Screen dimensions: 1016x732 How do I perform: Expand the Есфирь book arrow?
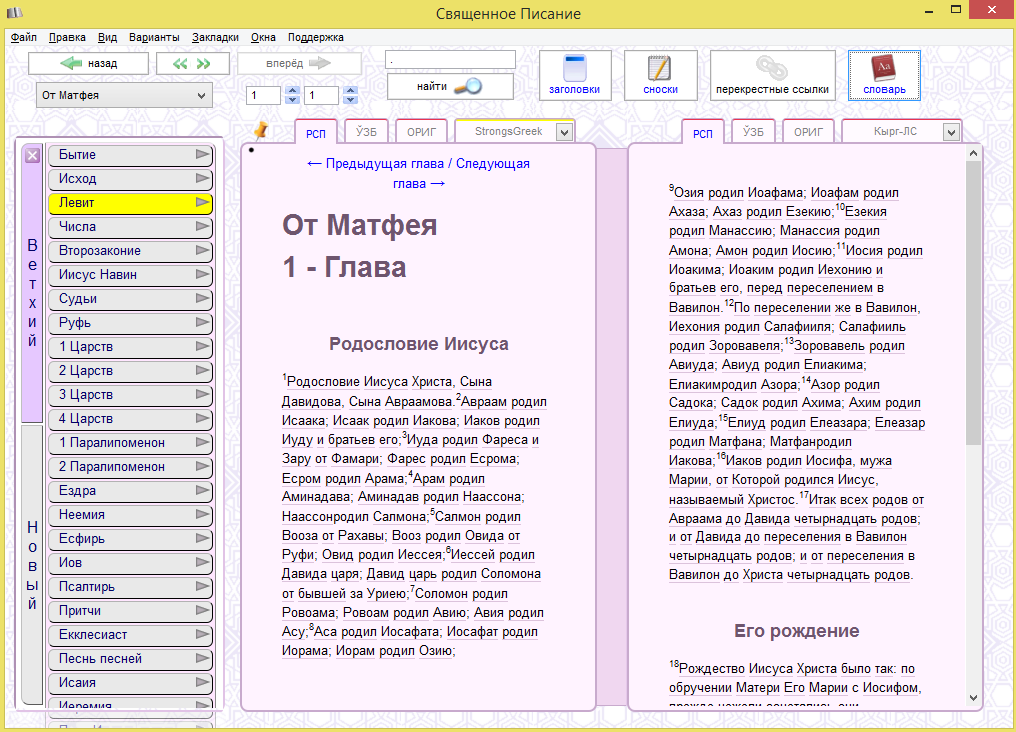[x=203, y=539]
